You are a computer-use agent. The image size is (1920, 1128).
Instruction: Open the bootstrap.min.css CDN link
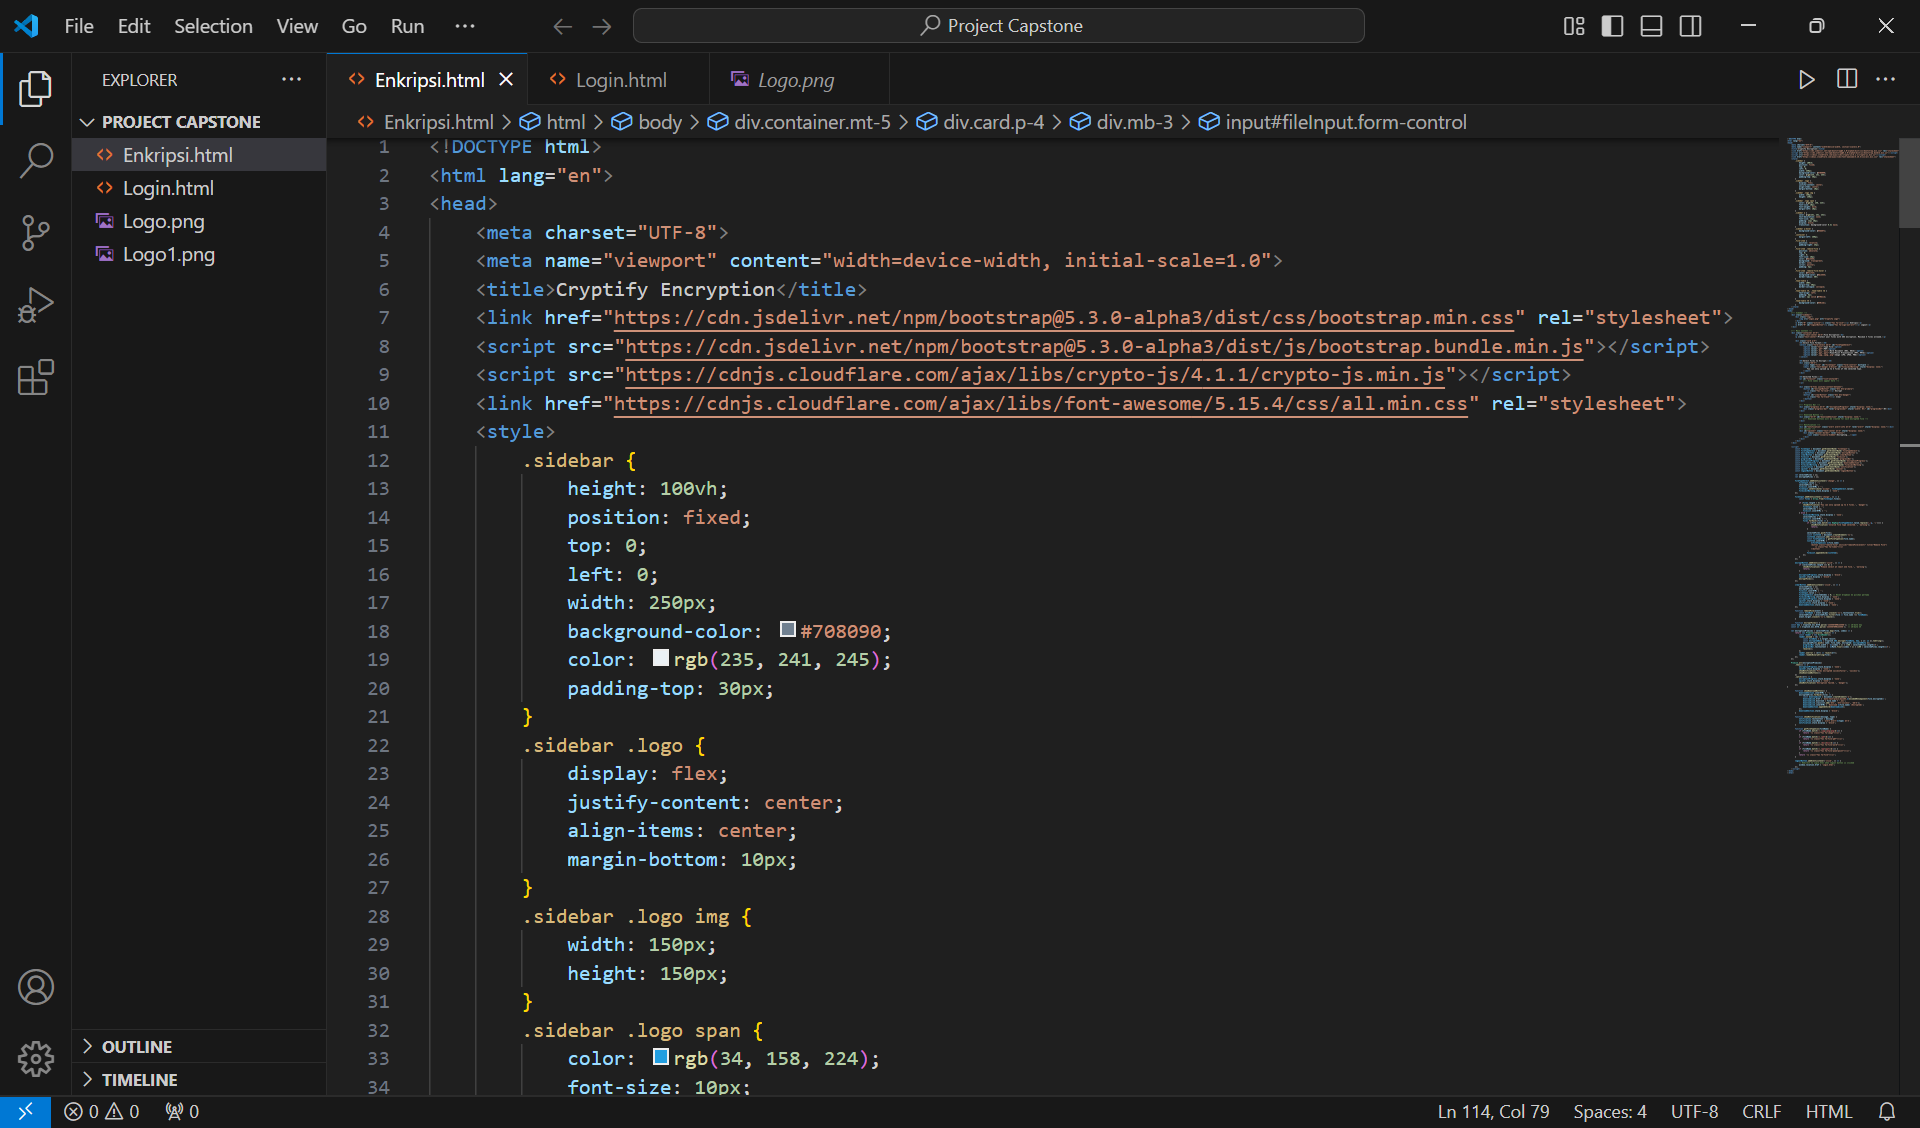1064,318
